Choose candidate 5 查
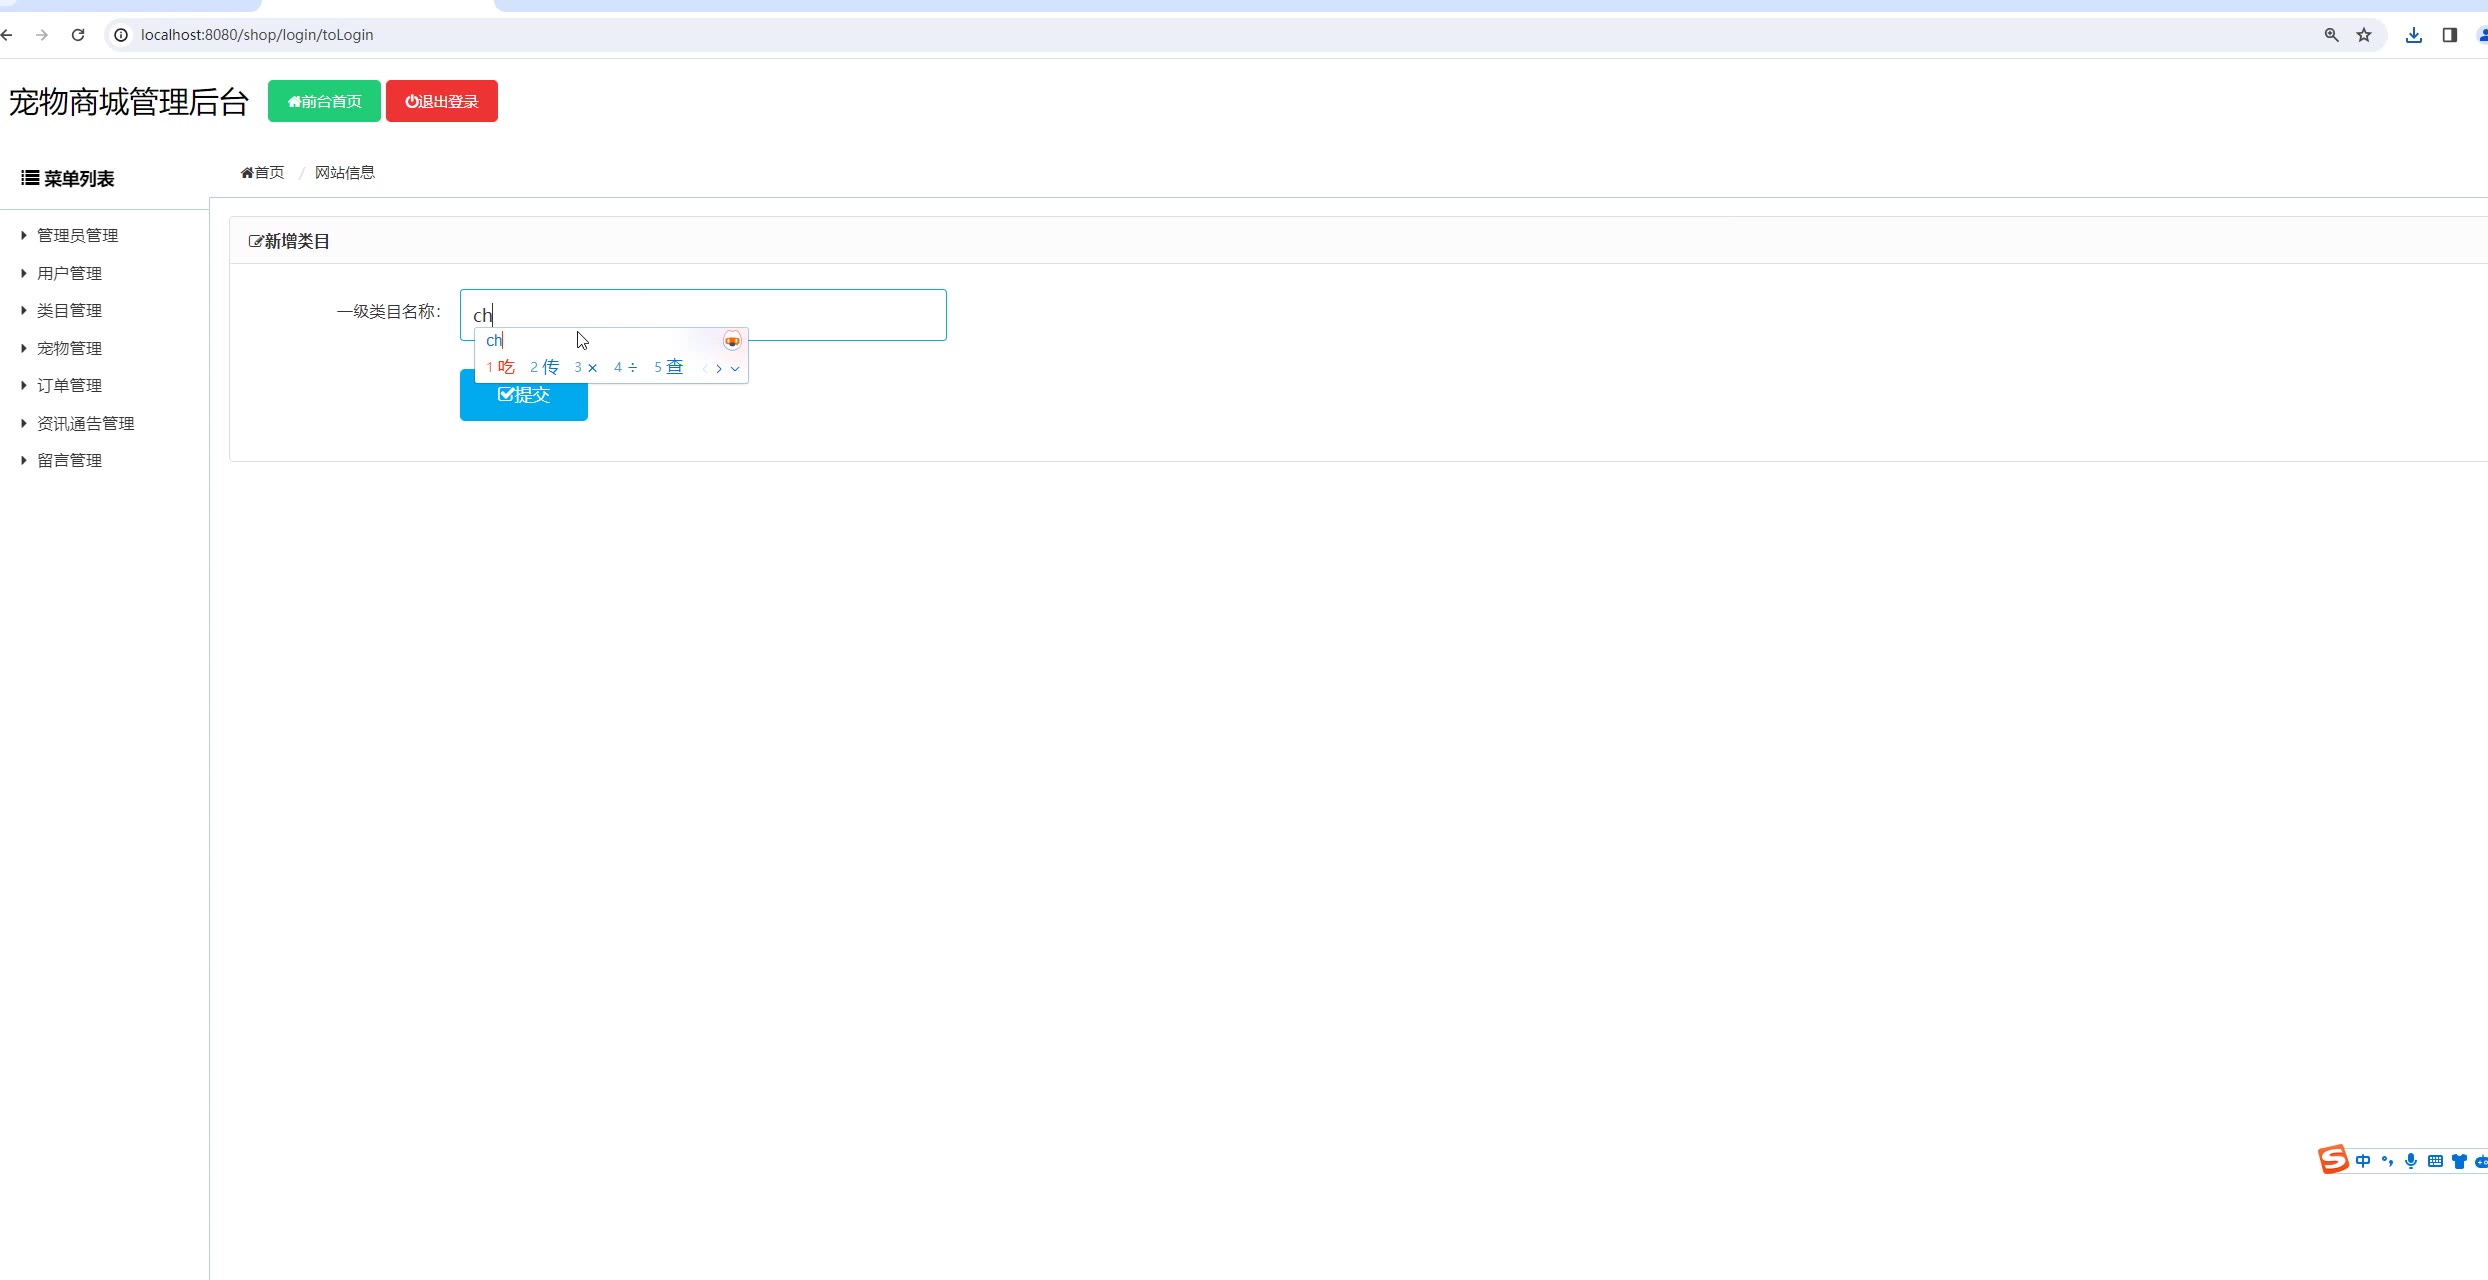This screenshot has width=2488, height=1280. point(668,367)
